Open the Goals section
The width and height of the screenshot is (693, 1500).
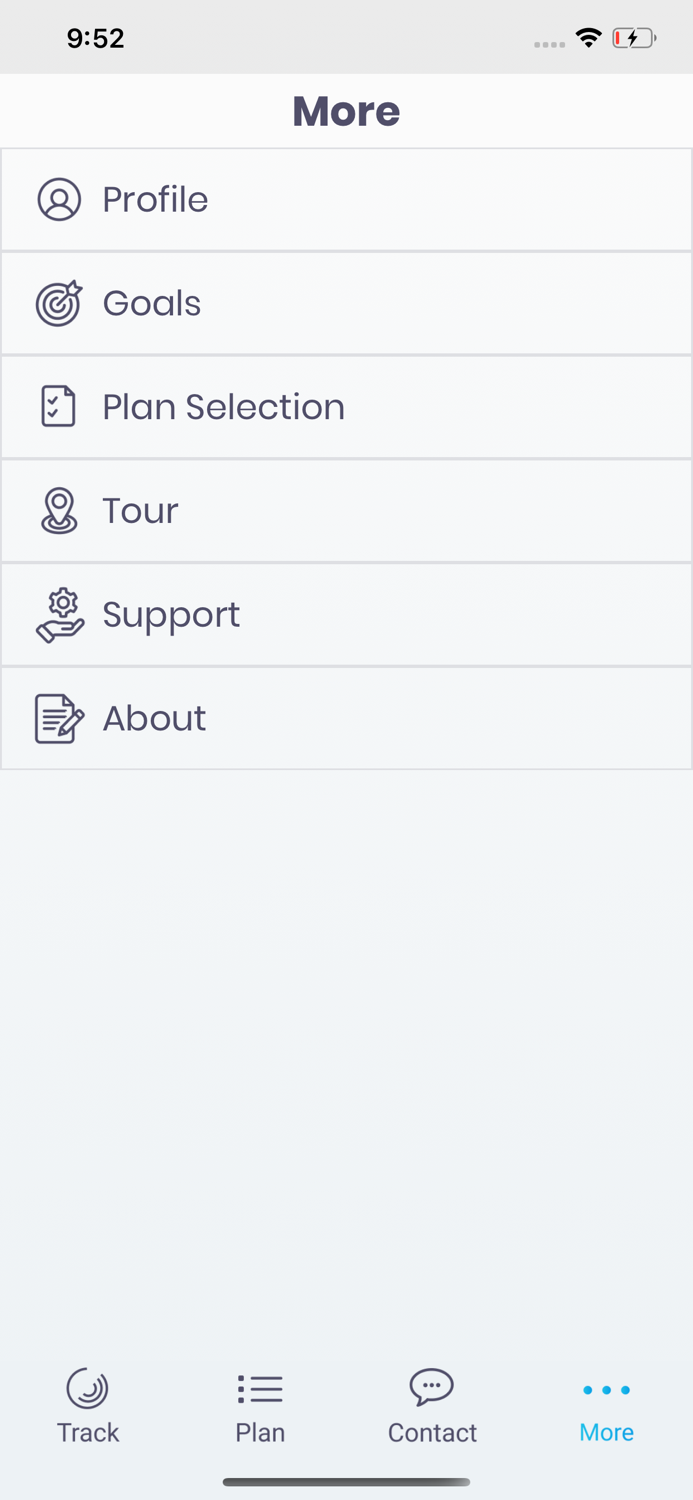pos(346,303)
